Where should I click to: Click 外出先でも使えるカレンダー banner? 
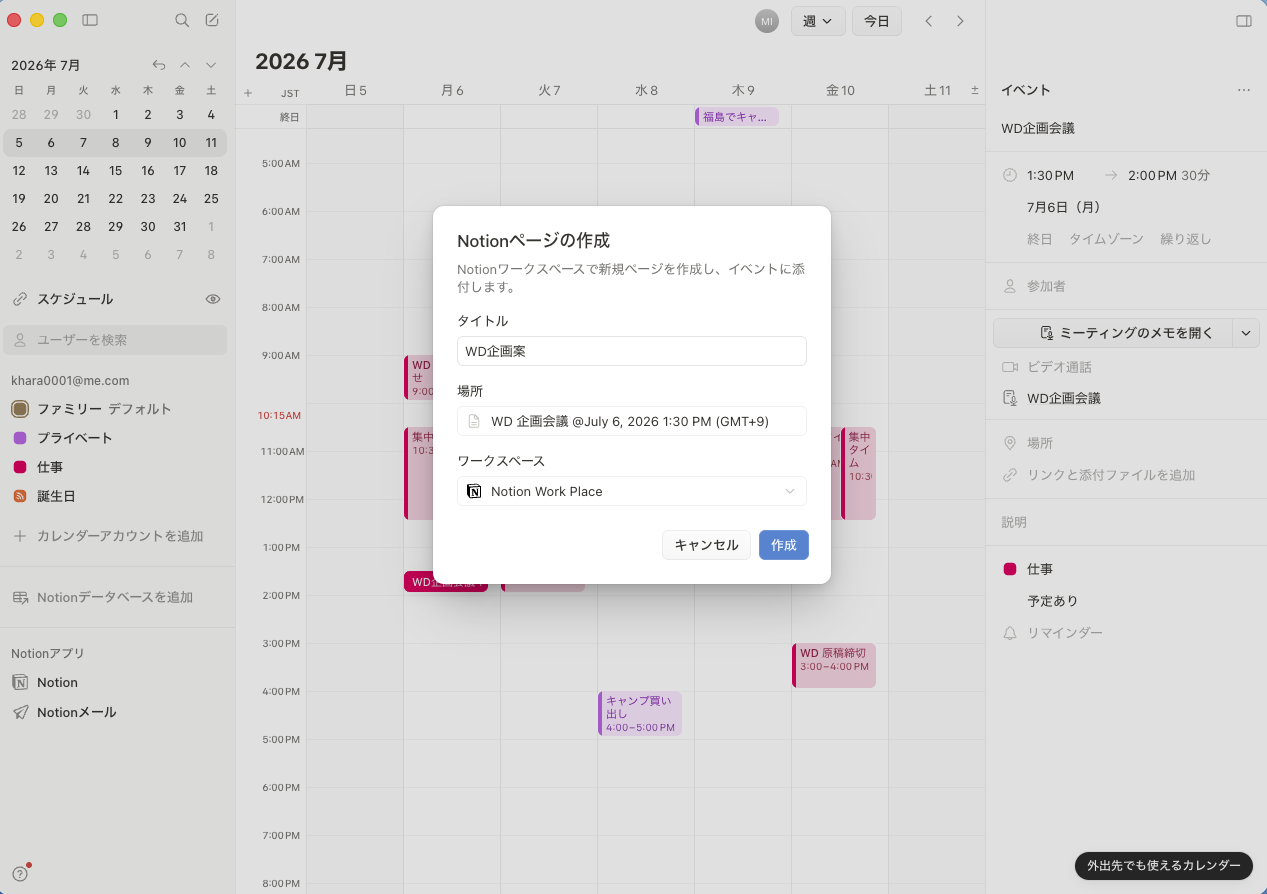point(1164,866)
